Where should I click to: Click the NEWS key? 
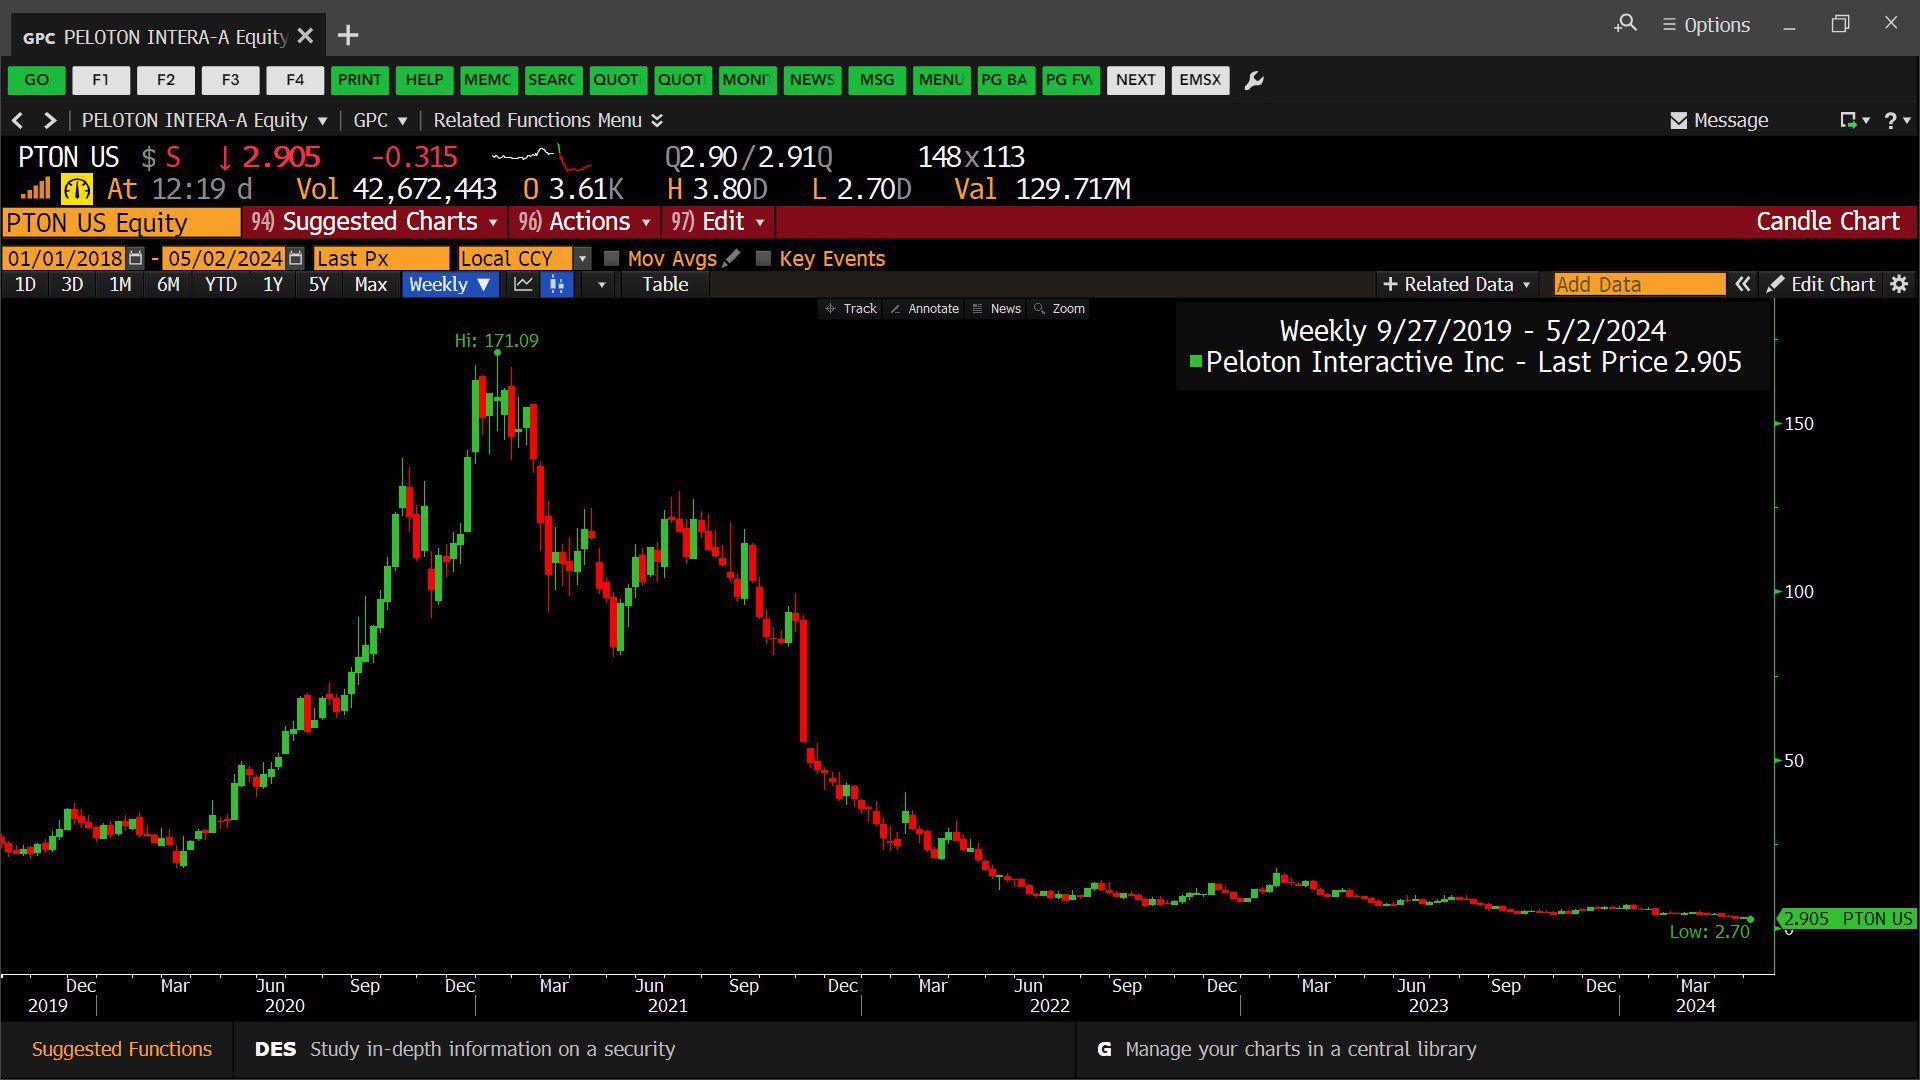tap(812, 80)
